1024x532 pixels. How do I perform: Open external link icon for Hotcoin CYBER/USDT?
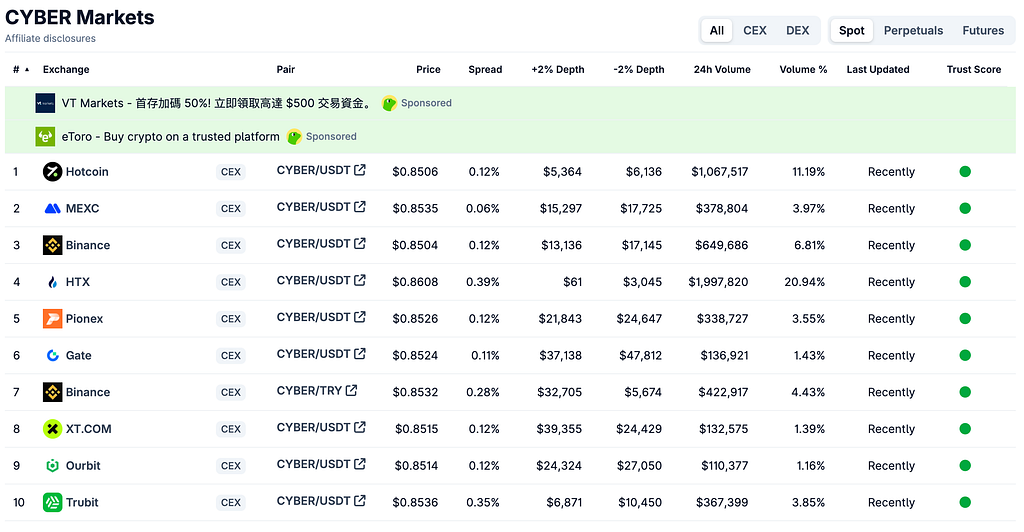click(x=360, y=170)
